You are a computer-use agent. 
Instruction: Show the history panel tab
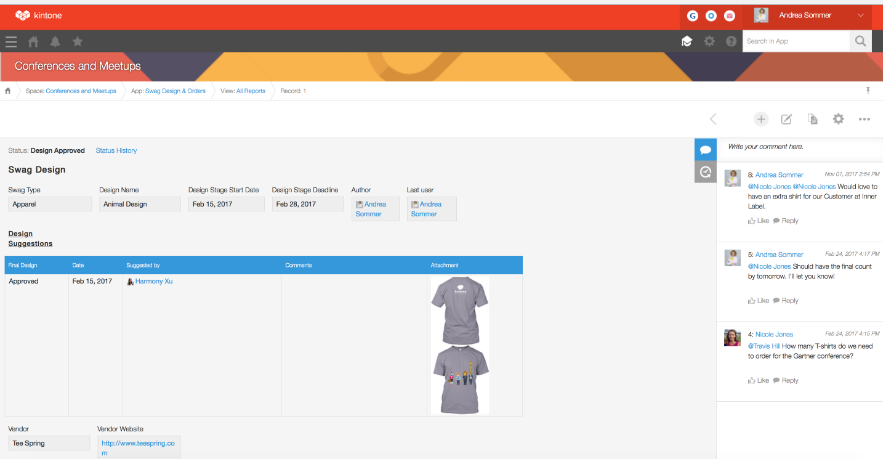pyautogui.click(x=705, y=172)
